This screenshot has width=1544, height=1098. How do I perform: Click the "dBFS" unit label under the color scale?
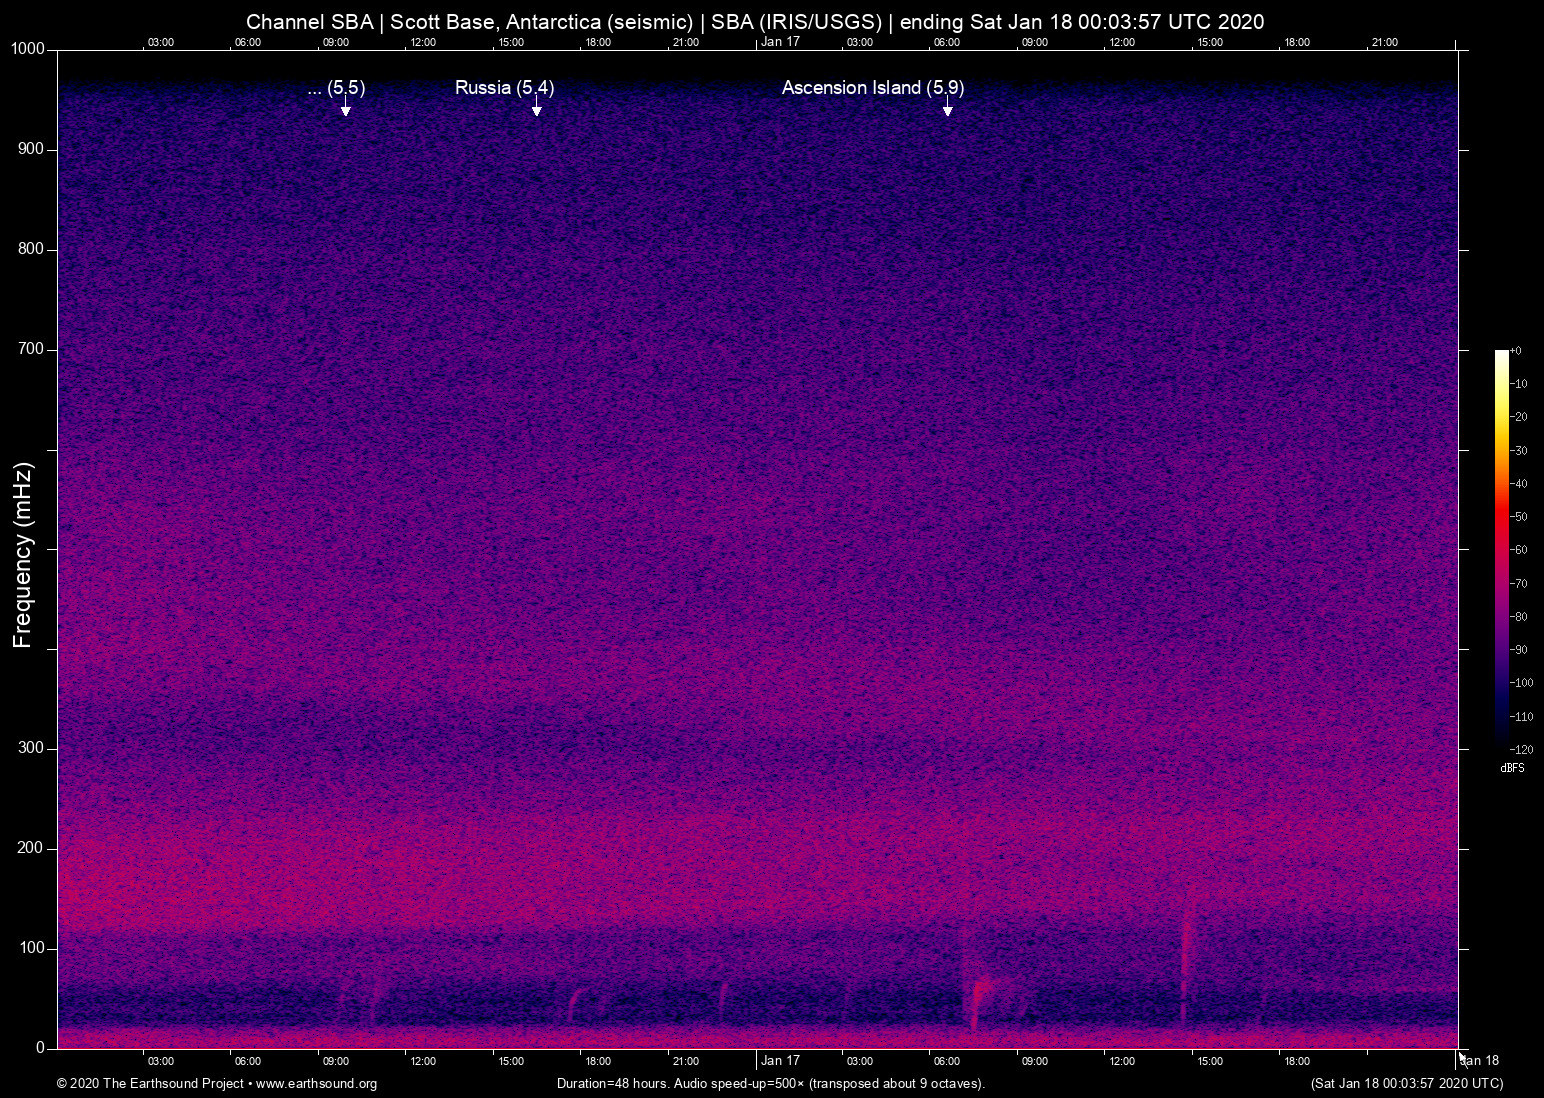coord(1512,768)
